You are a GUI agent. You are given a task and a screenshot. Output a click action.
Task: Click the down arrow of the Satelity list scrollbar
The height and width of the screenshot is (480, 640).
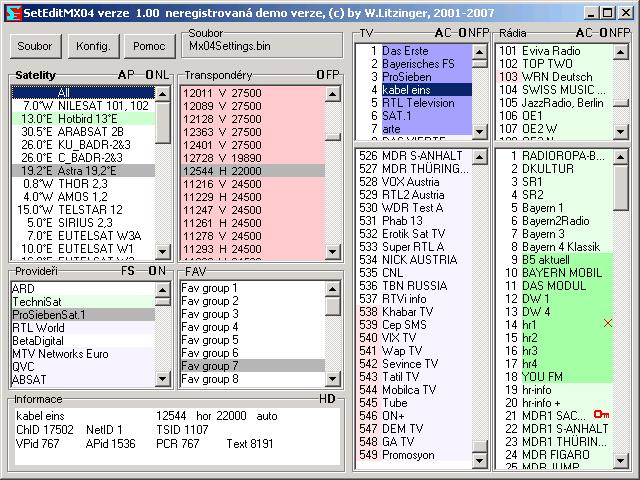[162, 251]
